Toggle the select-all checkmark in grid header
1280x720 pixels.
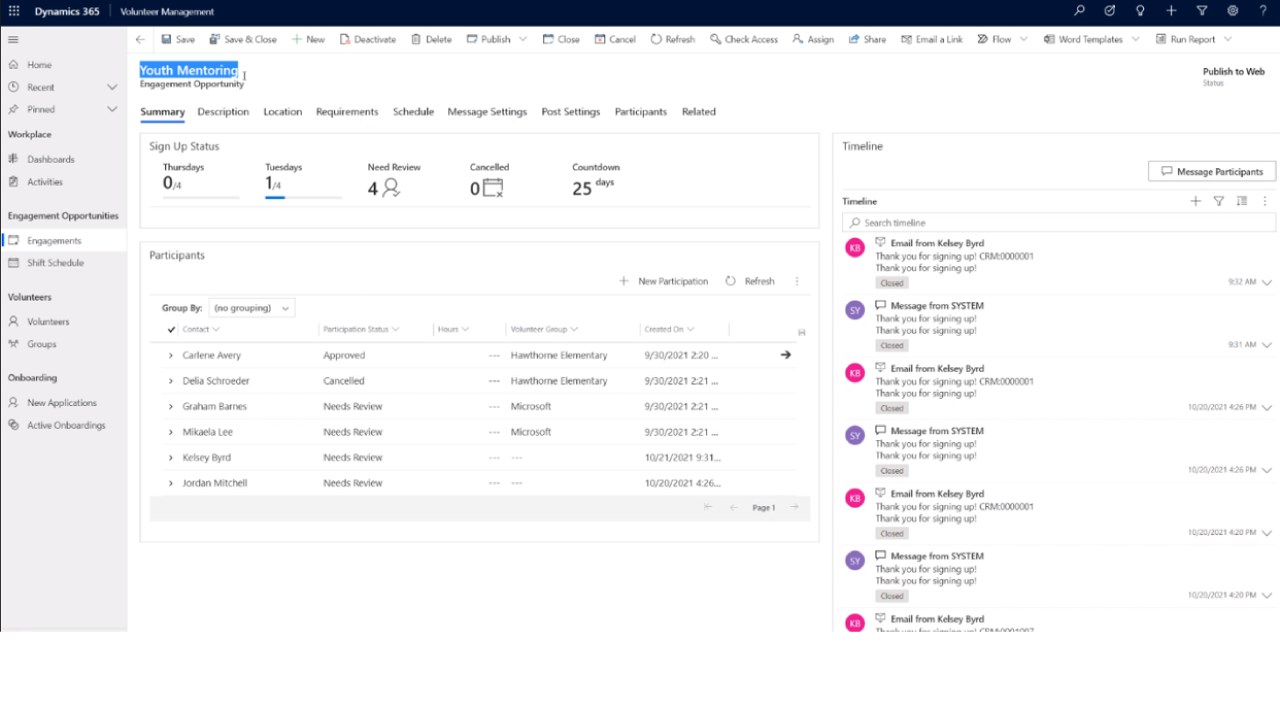point(171,329)
